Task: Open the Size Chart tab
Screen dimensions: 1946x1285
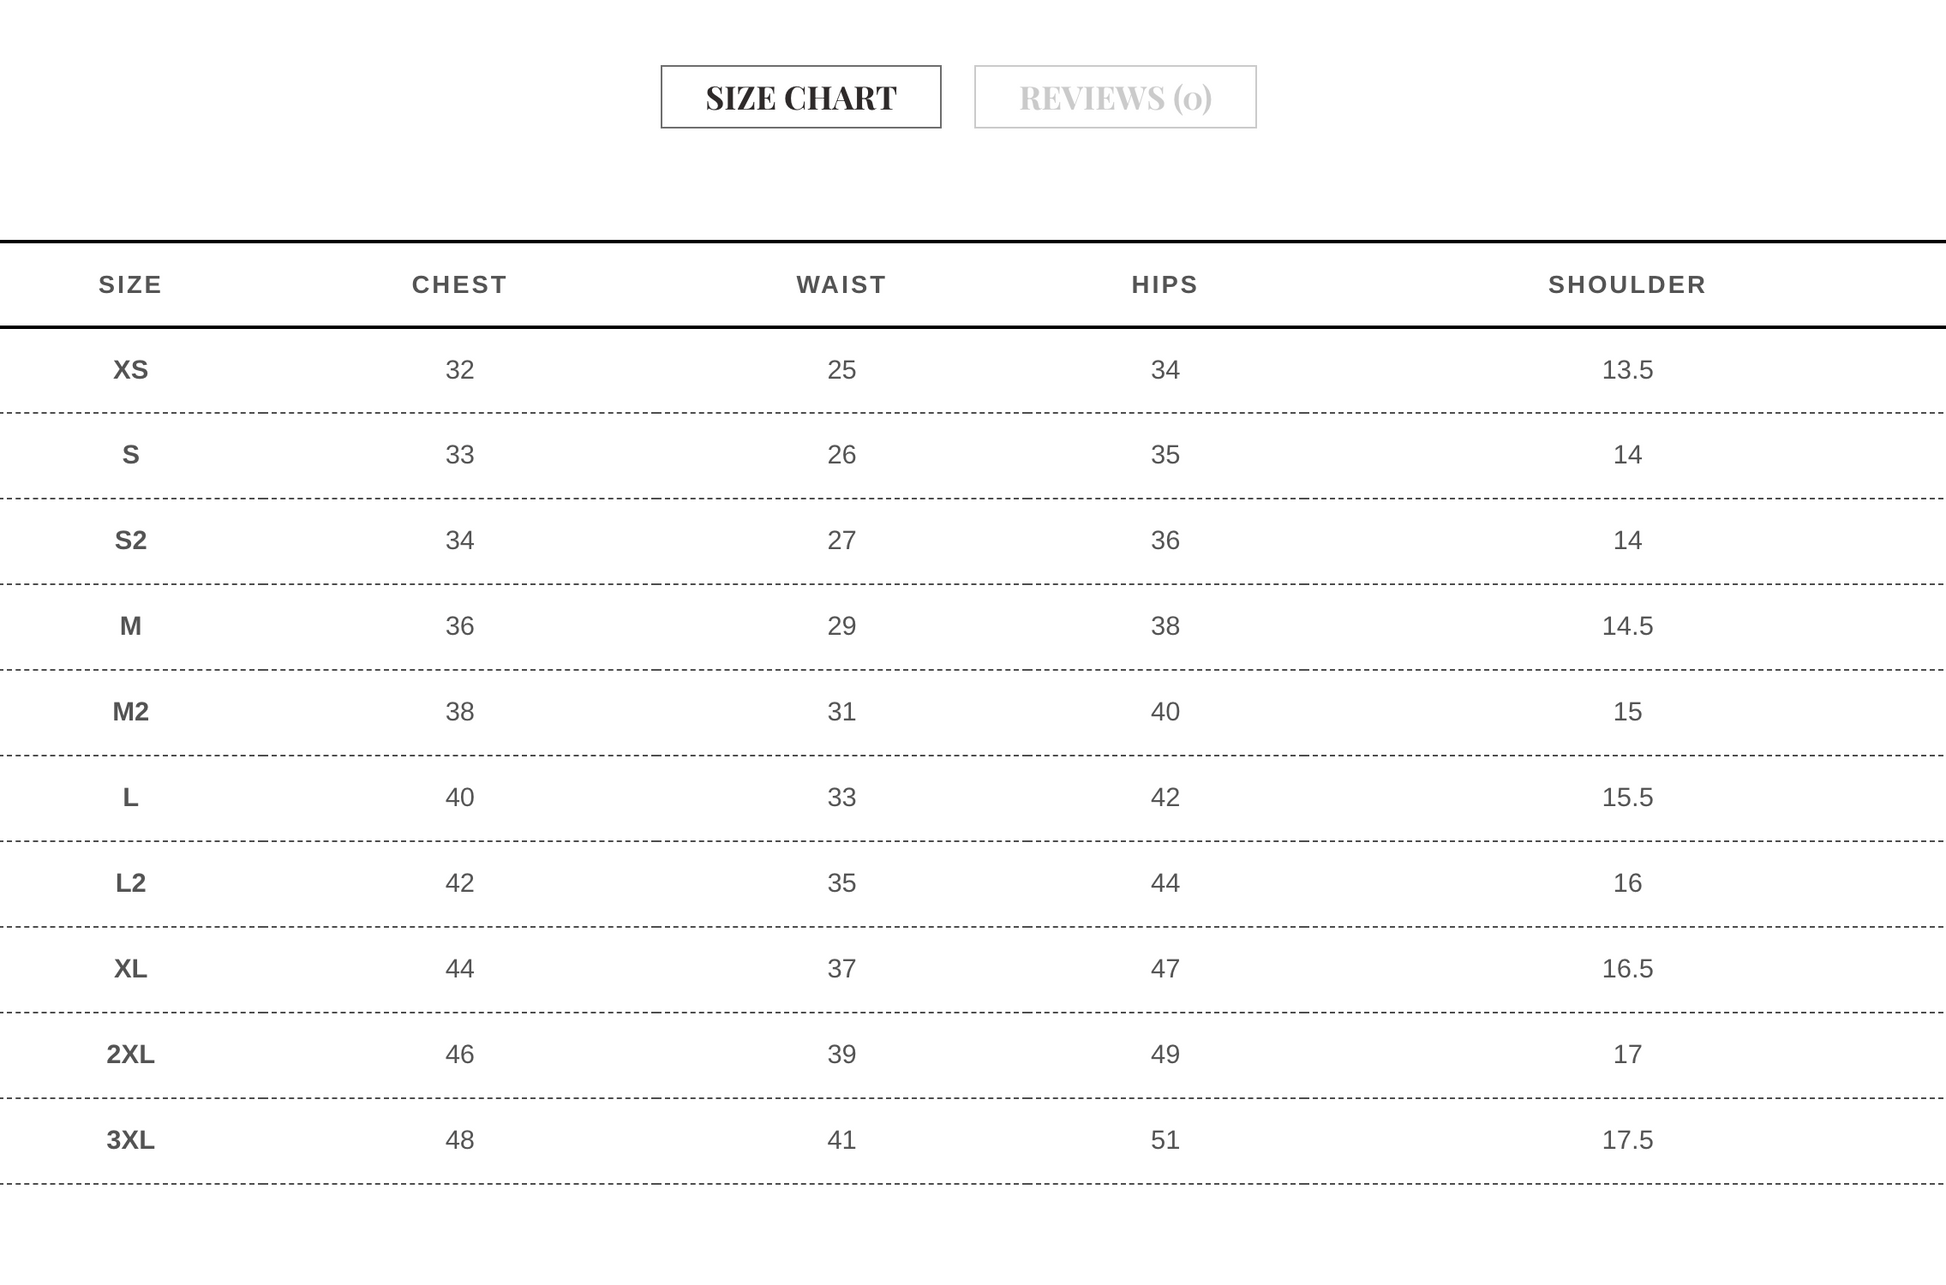Action: point(800,97)
